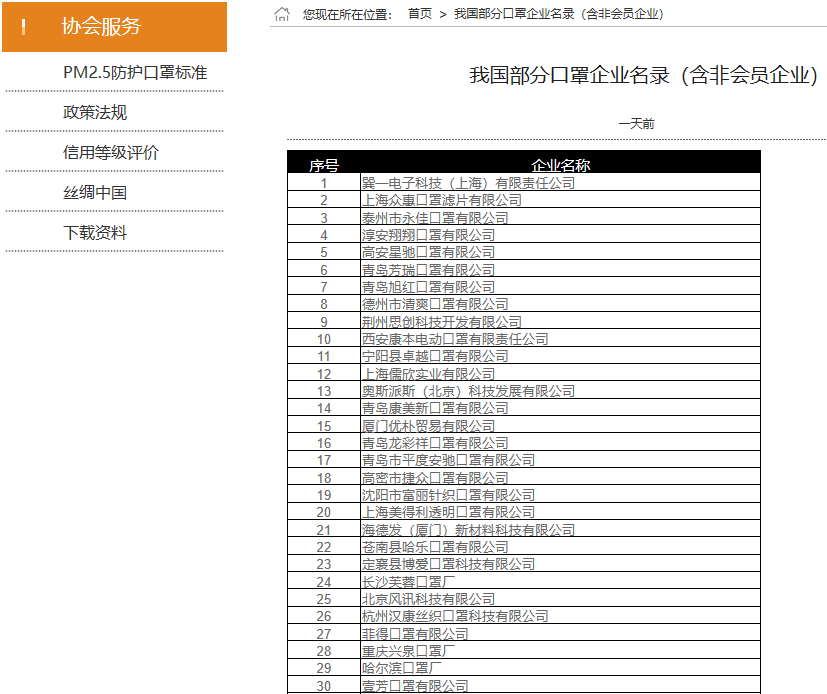Select 青岛旭红口罩有限公司 entry

(x=428, y=287)
